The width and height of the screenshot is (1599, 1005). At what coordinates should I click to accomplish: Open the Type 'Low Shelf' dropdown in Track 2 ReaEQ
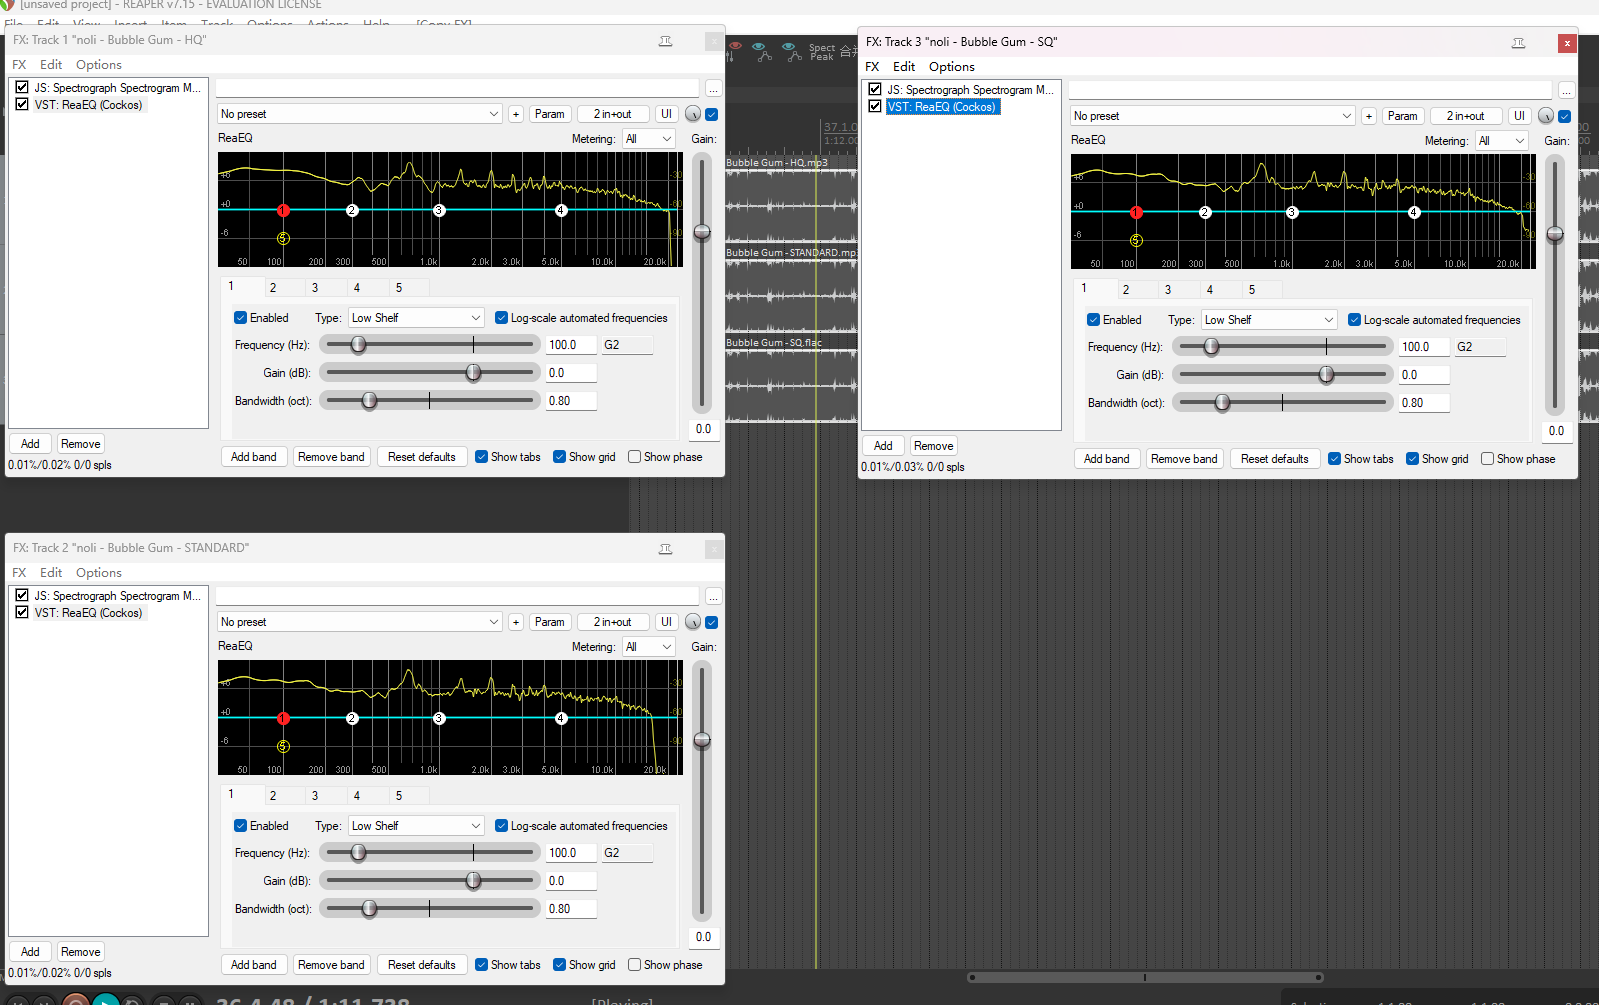pyautogui.click(x=416, y=826)
